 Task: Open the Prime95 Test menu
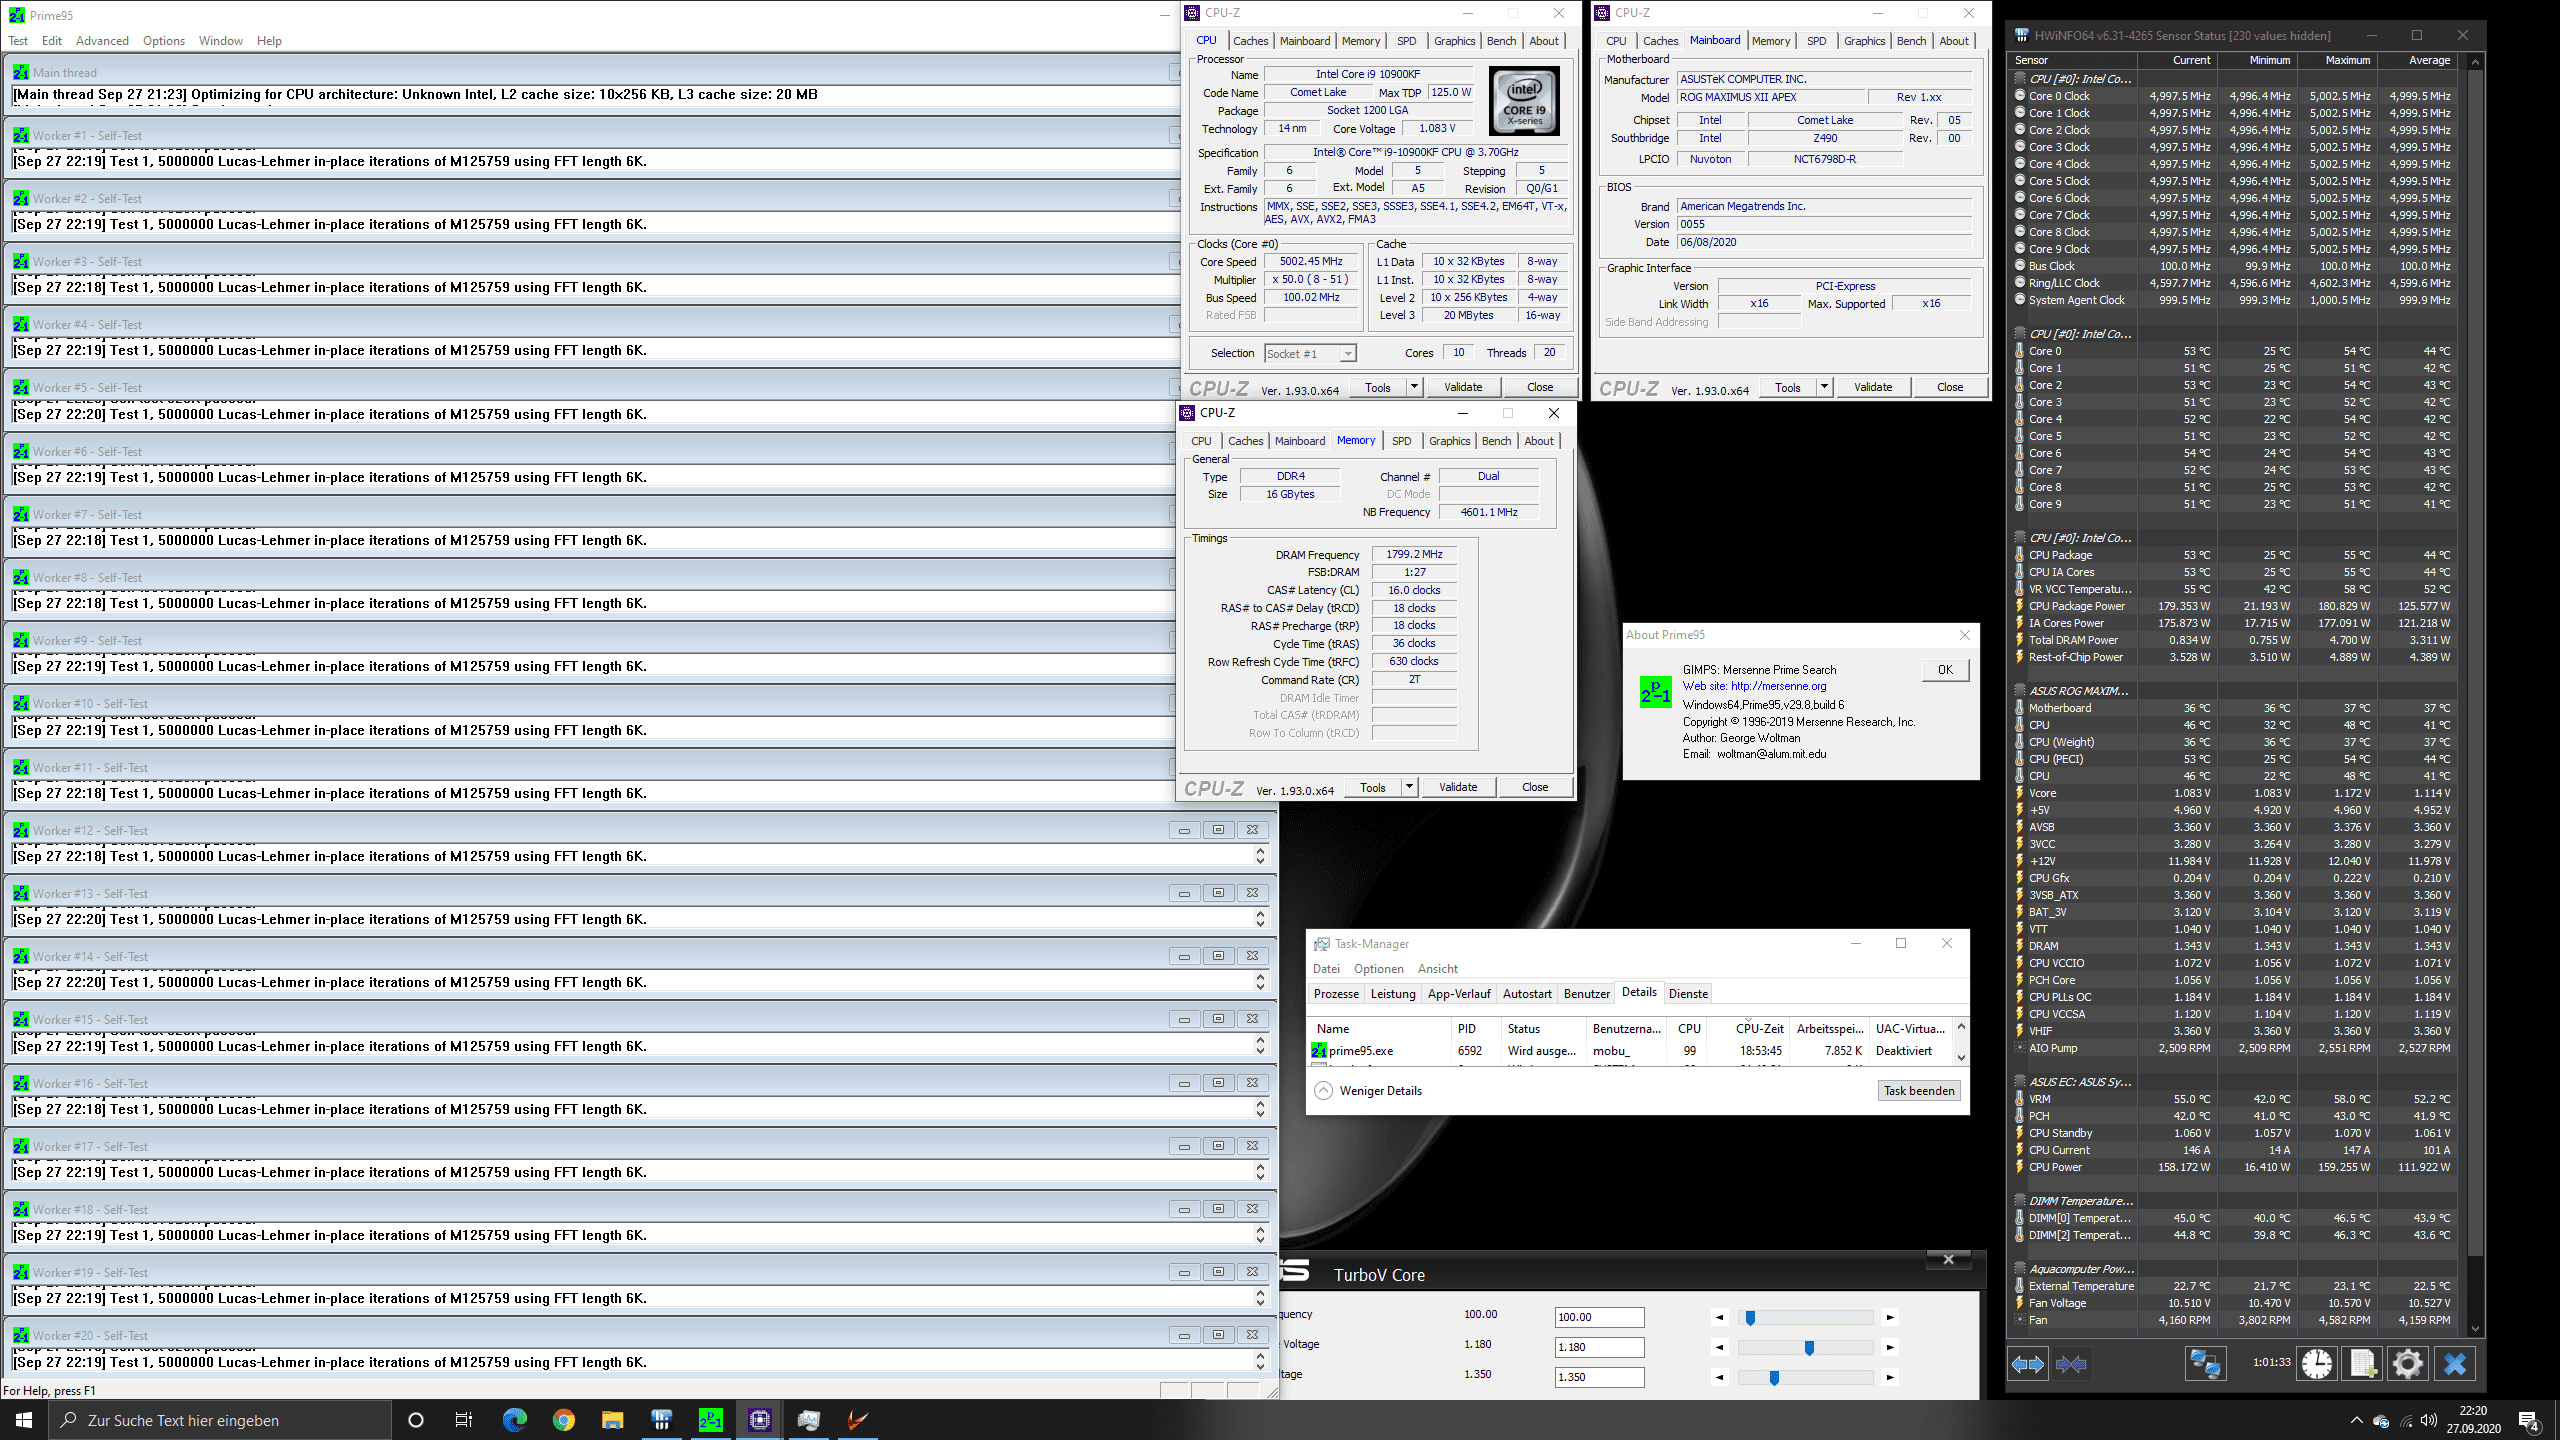(x=18, y=41)
